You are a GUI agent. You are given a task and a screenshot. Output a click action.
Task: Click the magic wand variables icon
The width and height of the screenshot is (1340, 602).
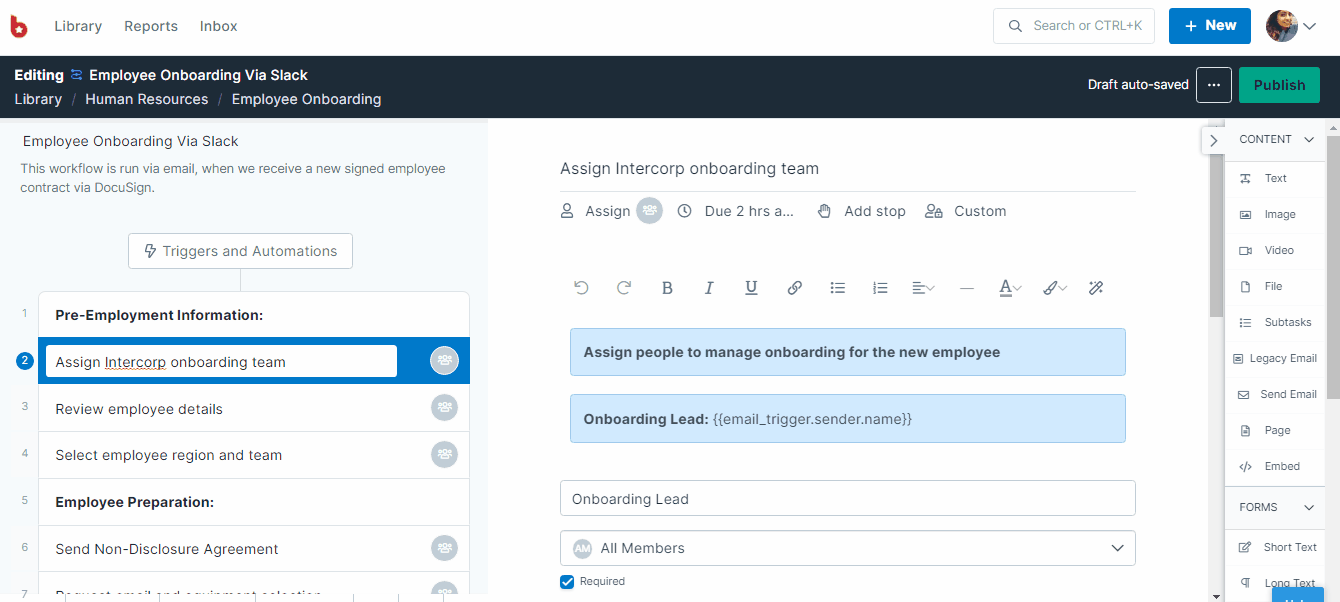pyautogui.click(x=1096, y=288)
